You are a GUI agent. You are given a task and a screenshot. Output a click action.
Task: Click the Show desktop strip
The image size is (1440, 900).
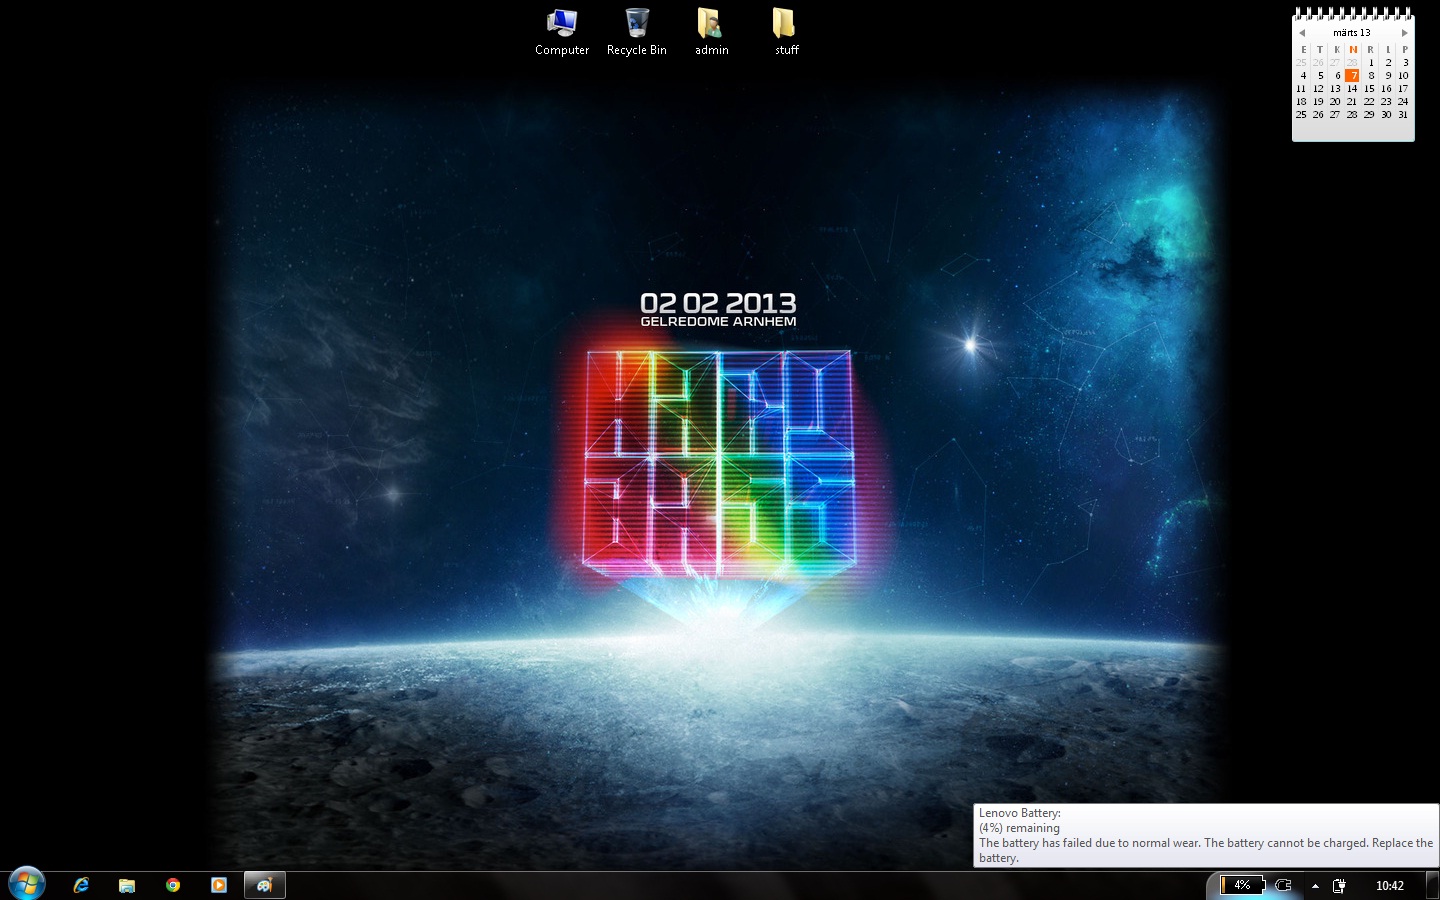1433,886
